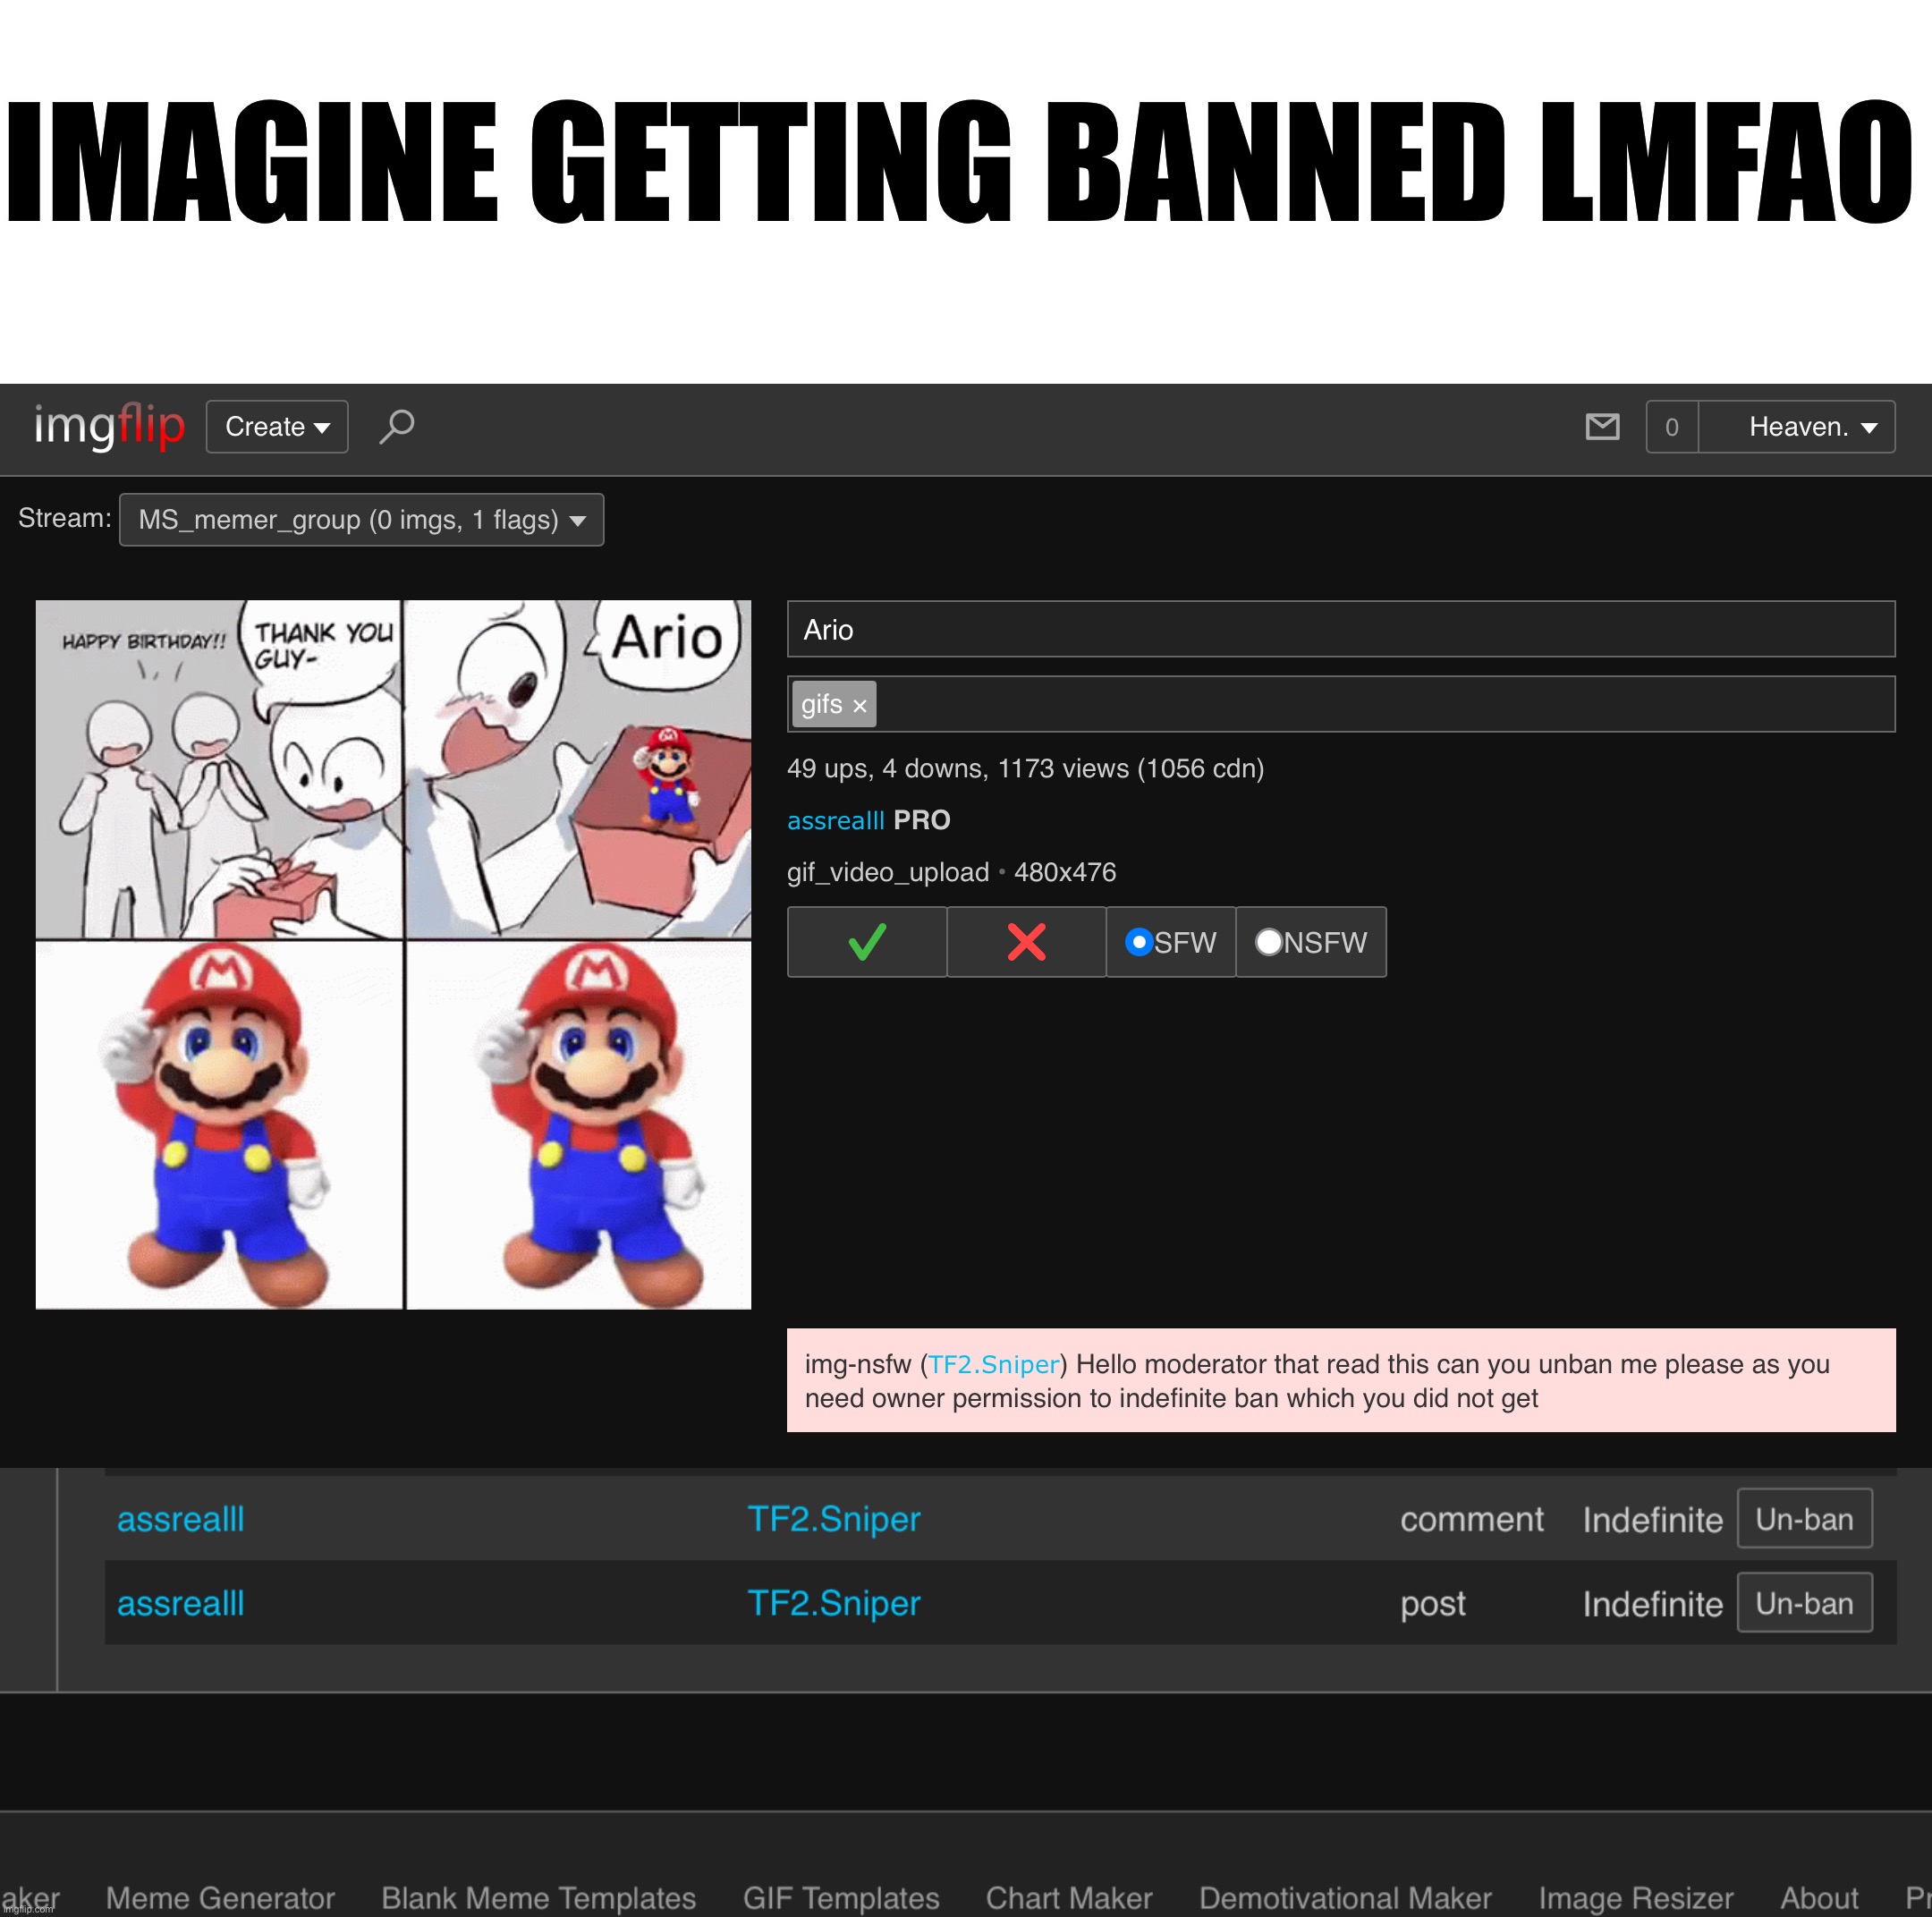Open the Create dropdown

coord(277,427)
